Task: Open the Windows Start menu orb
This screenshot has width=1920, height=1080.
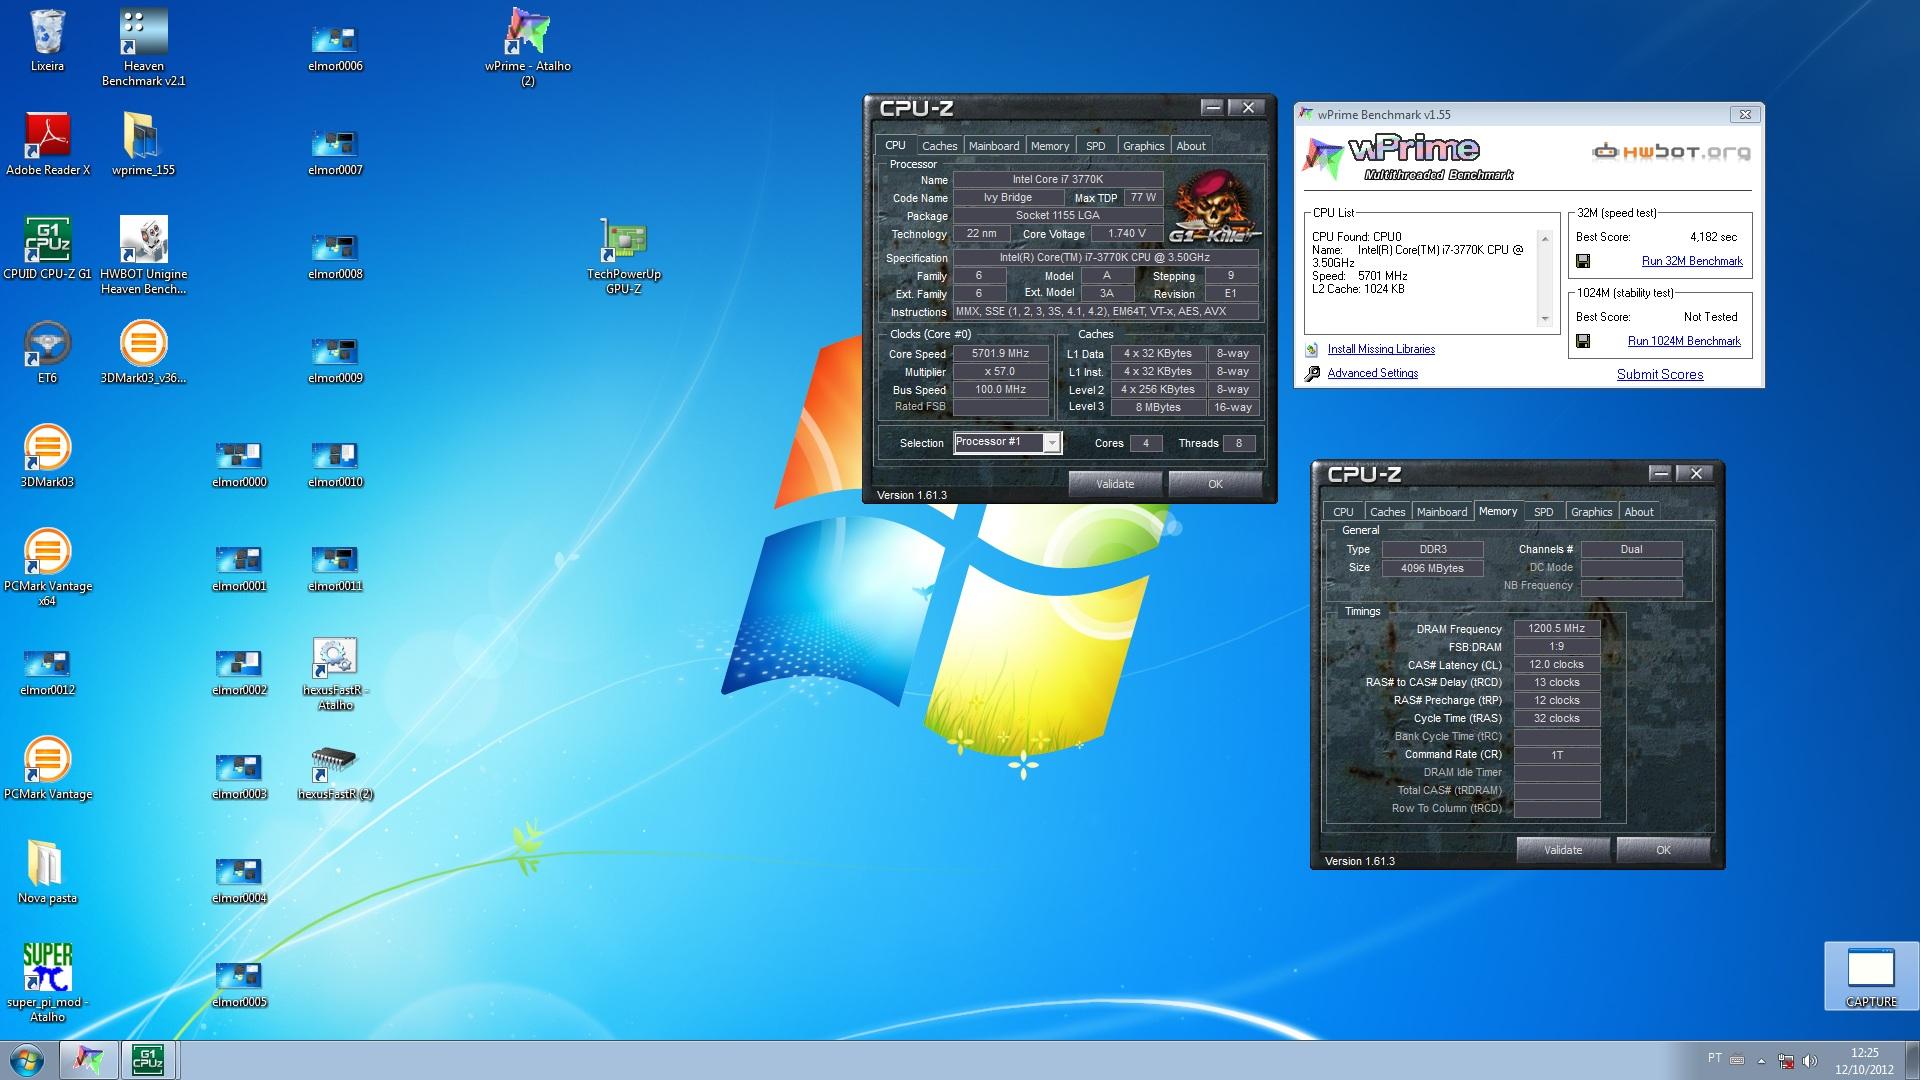Action: pos(27,1060)
